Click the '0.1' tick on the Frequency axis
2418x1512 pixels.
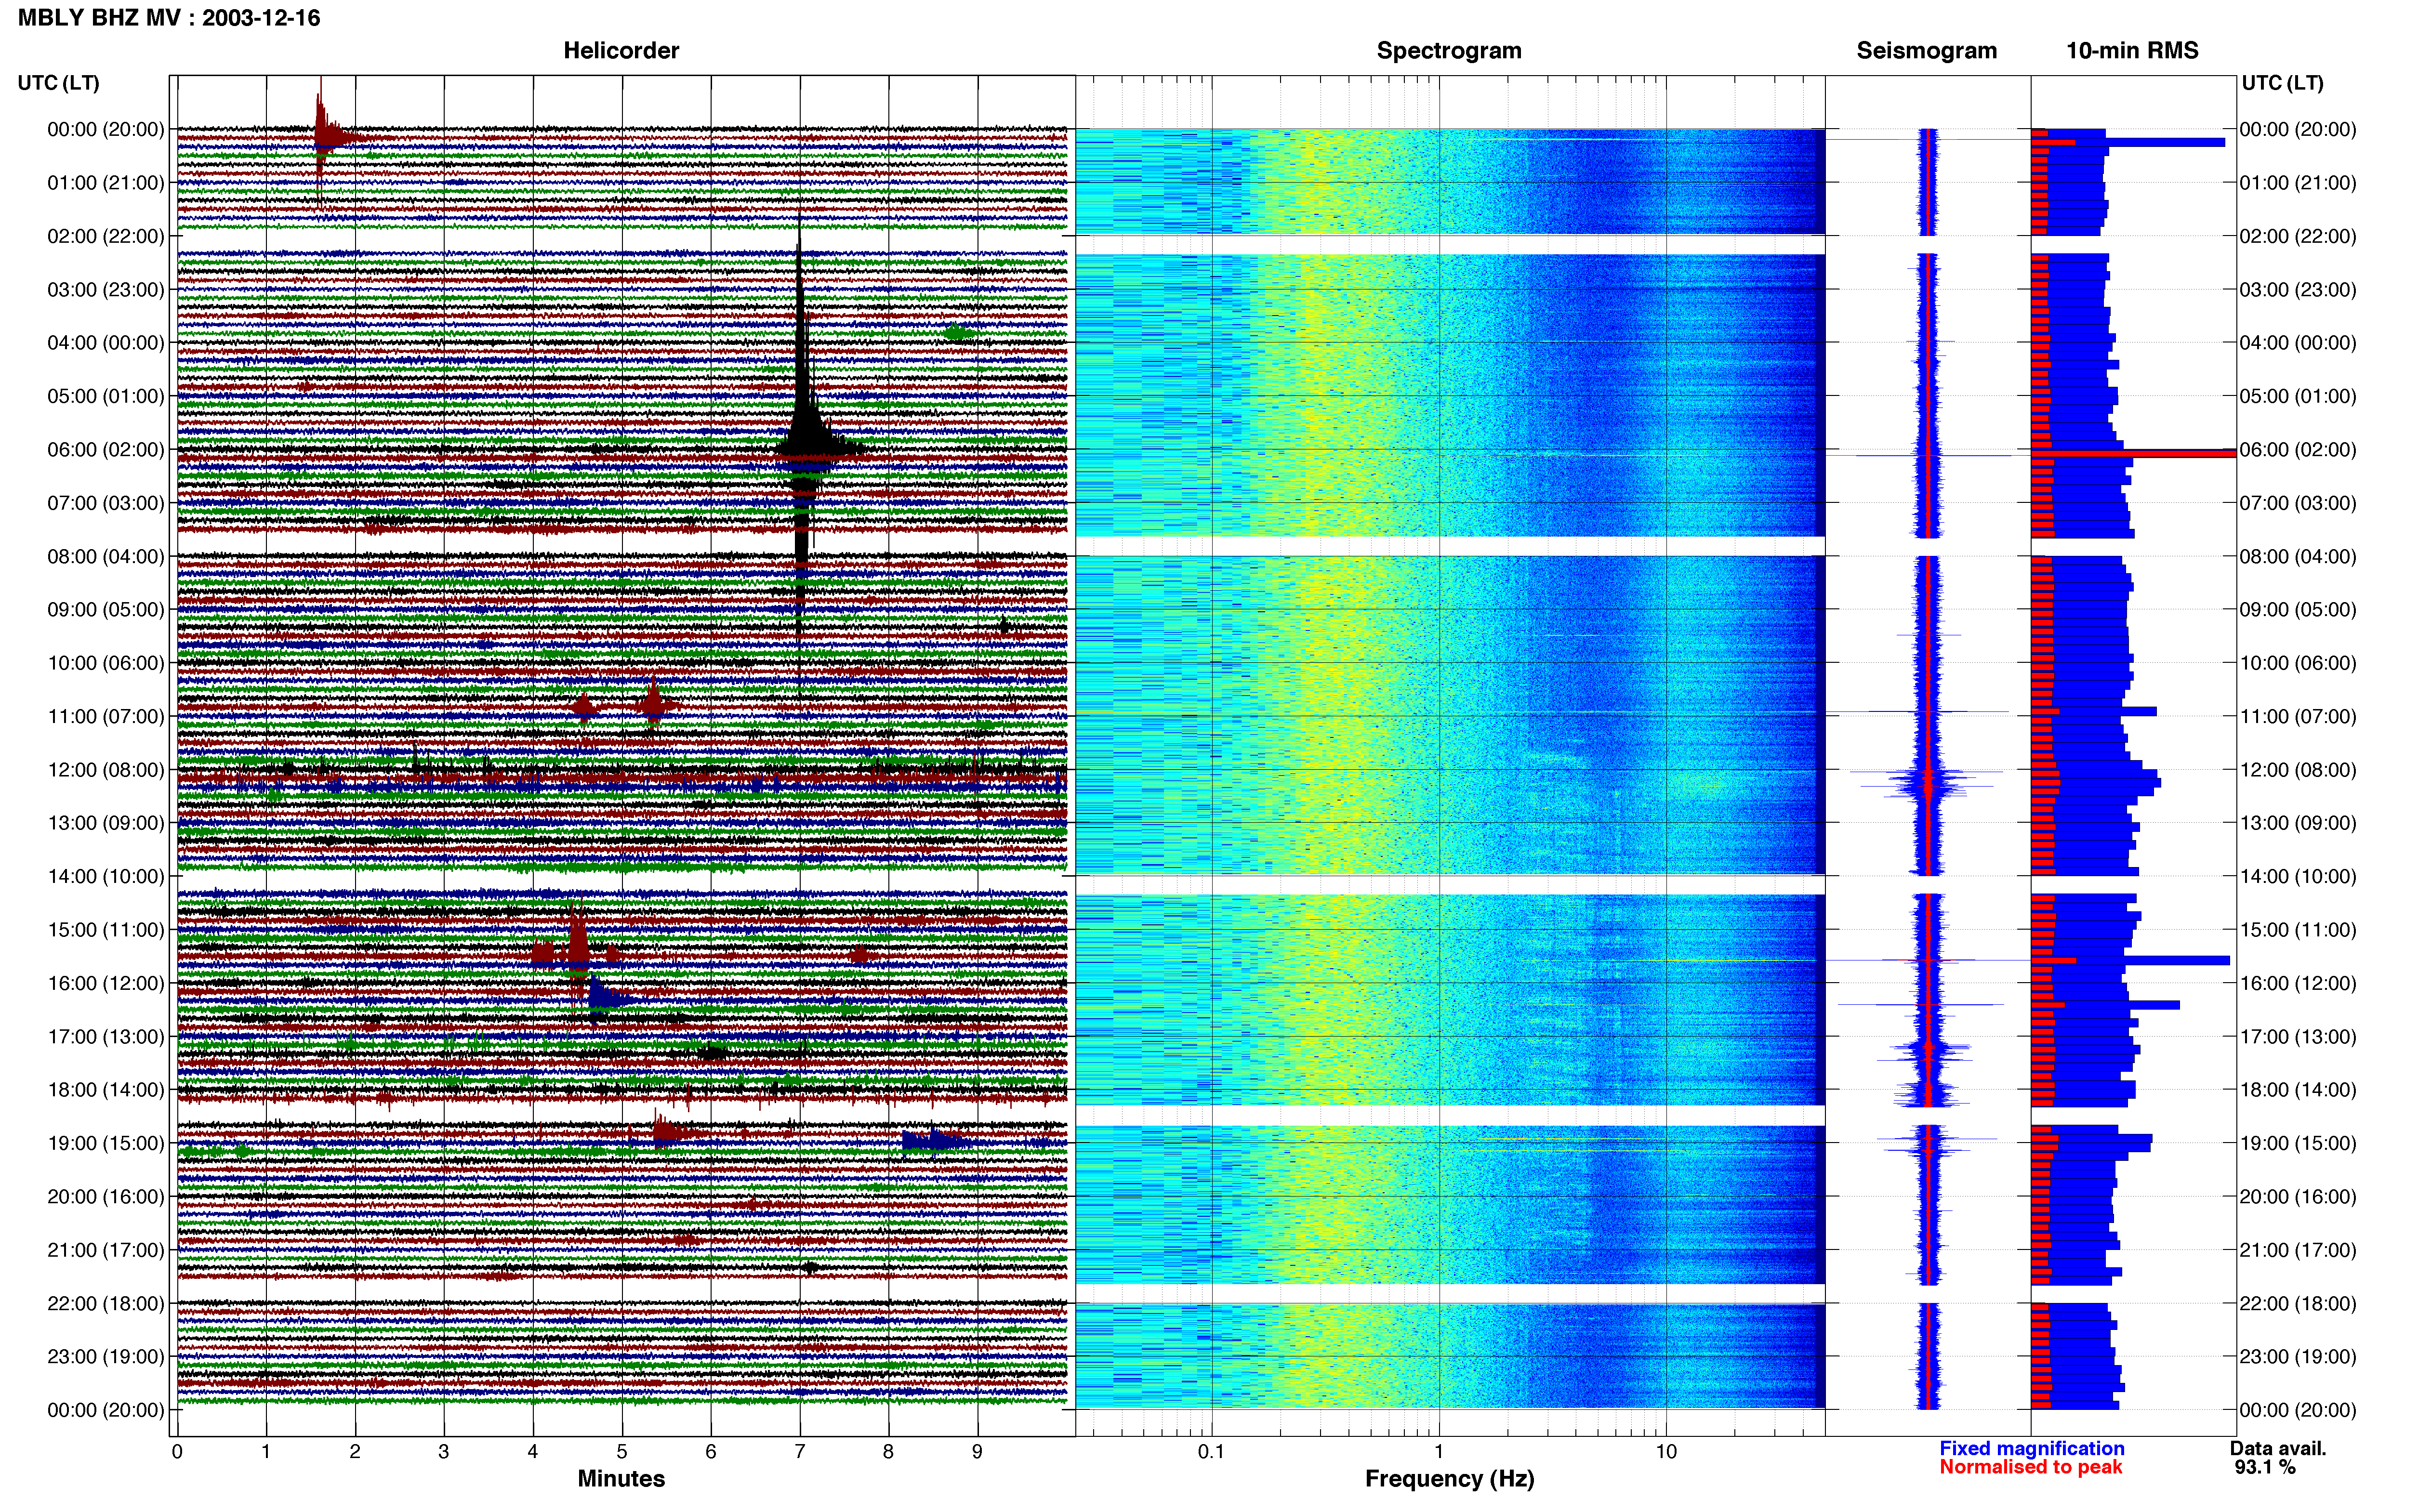coord(1211,1451)
